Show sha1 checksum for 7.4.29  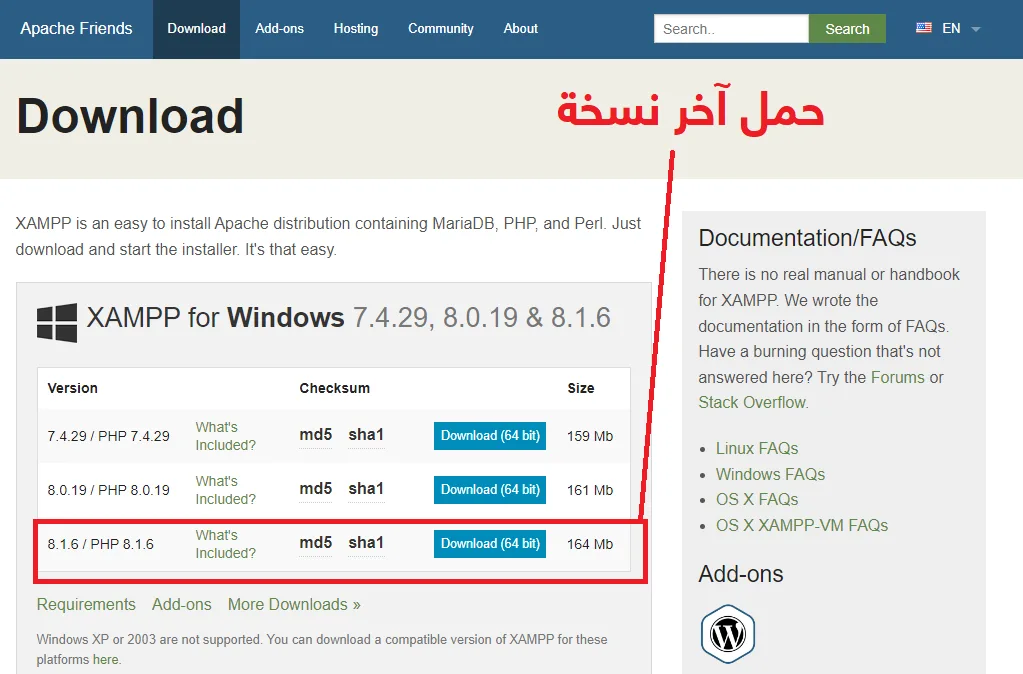click(x=366, y=435)
